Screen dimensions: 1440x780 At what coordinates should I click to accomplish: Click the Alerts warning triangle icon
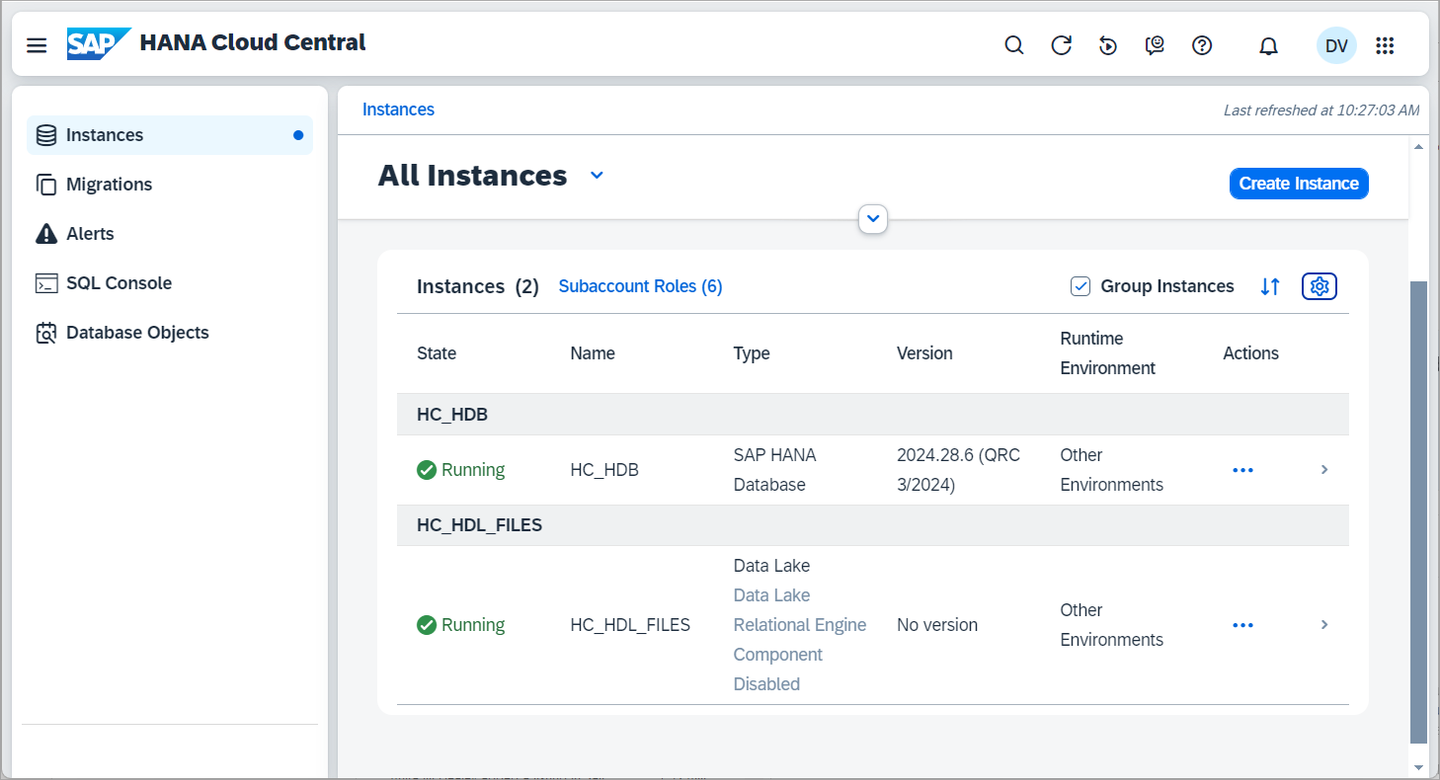coord(46,233)
